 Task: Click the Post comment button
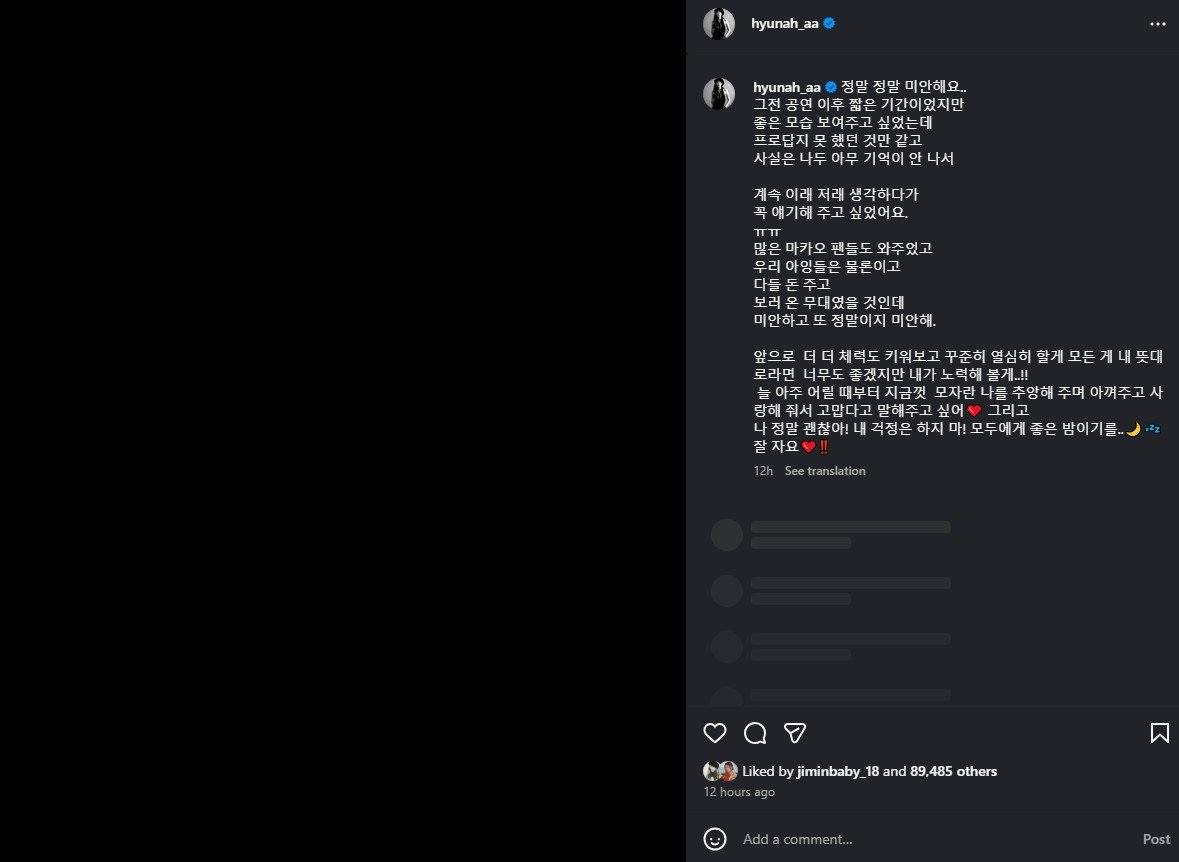coord(1156,839)
